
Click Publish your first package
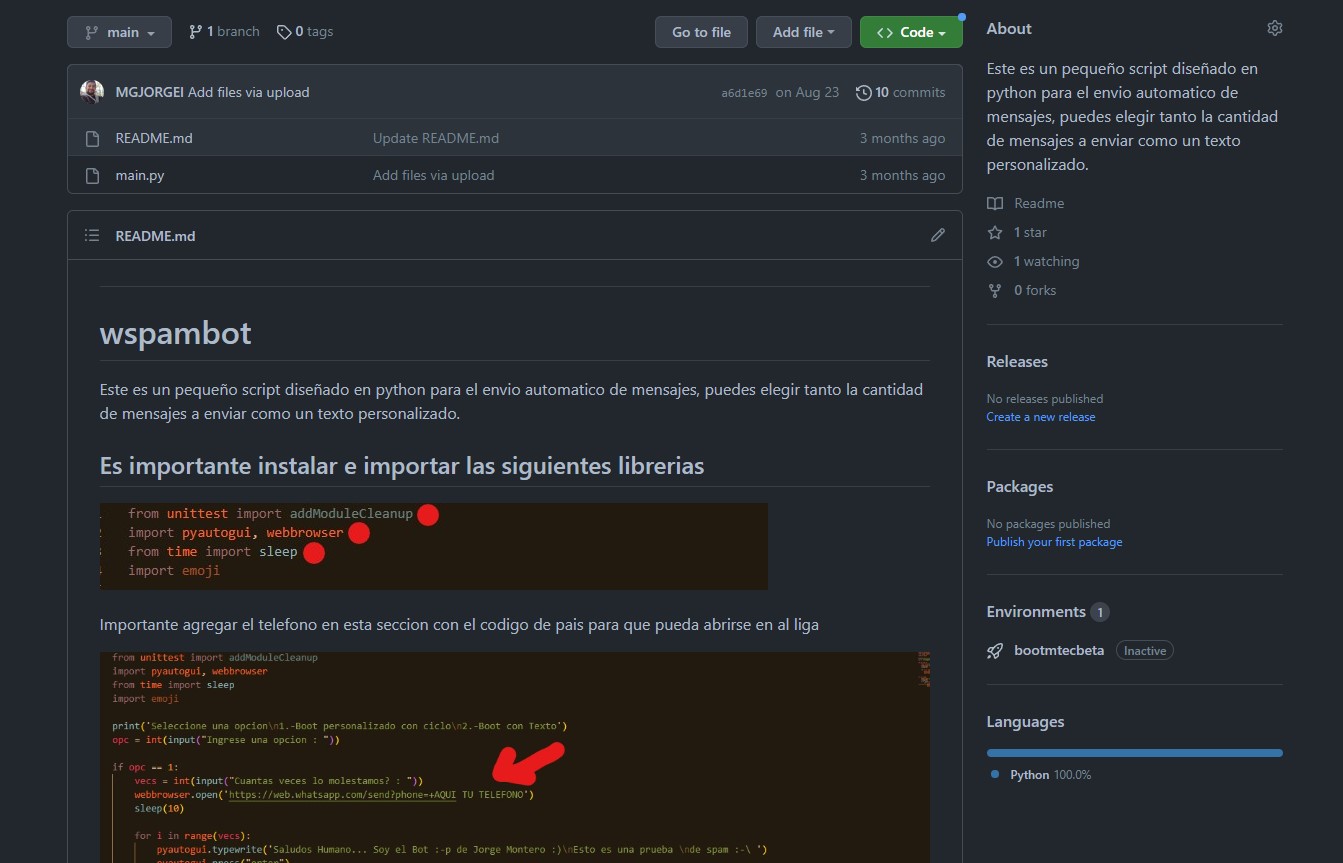[x=1054, y=542]
